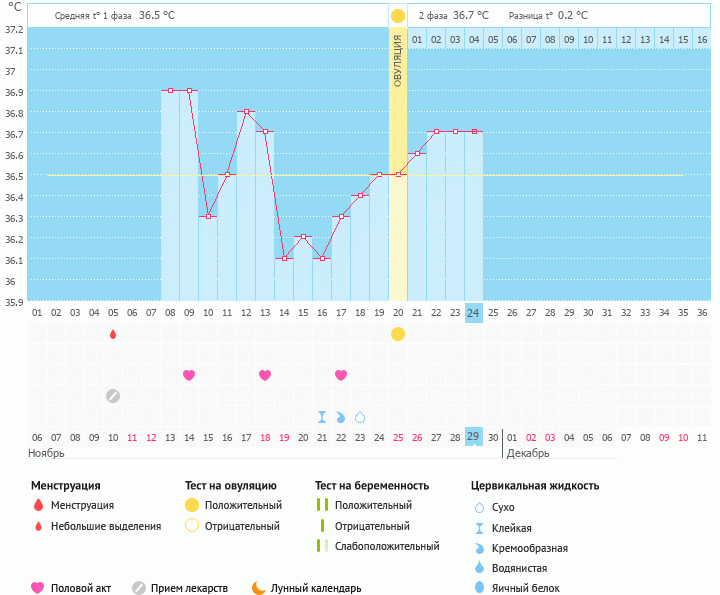Select the highlighted date 29 in November
Screen dimensions: 720x595
tap(474, 437)
